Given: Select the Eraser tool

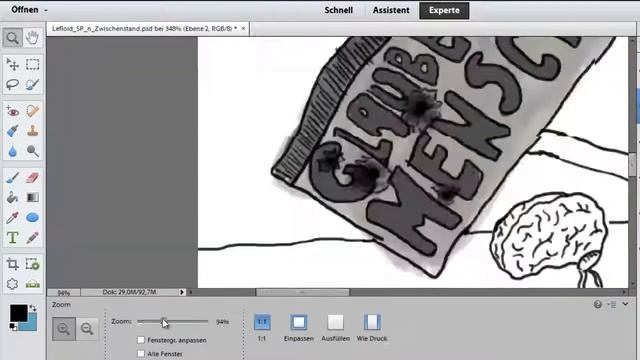Looking at the screenshot, I should [x=32, y=178].
